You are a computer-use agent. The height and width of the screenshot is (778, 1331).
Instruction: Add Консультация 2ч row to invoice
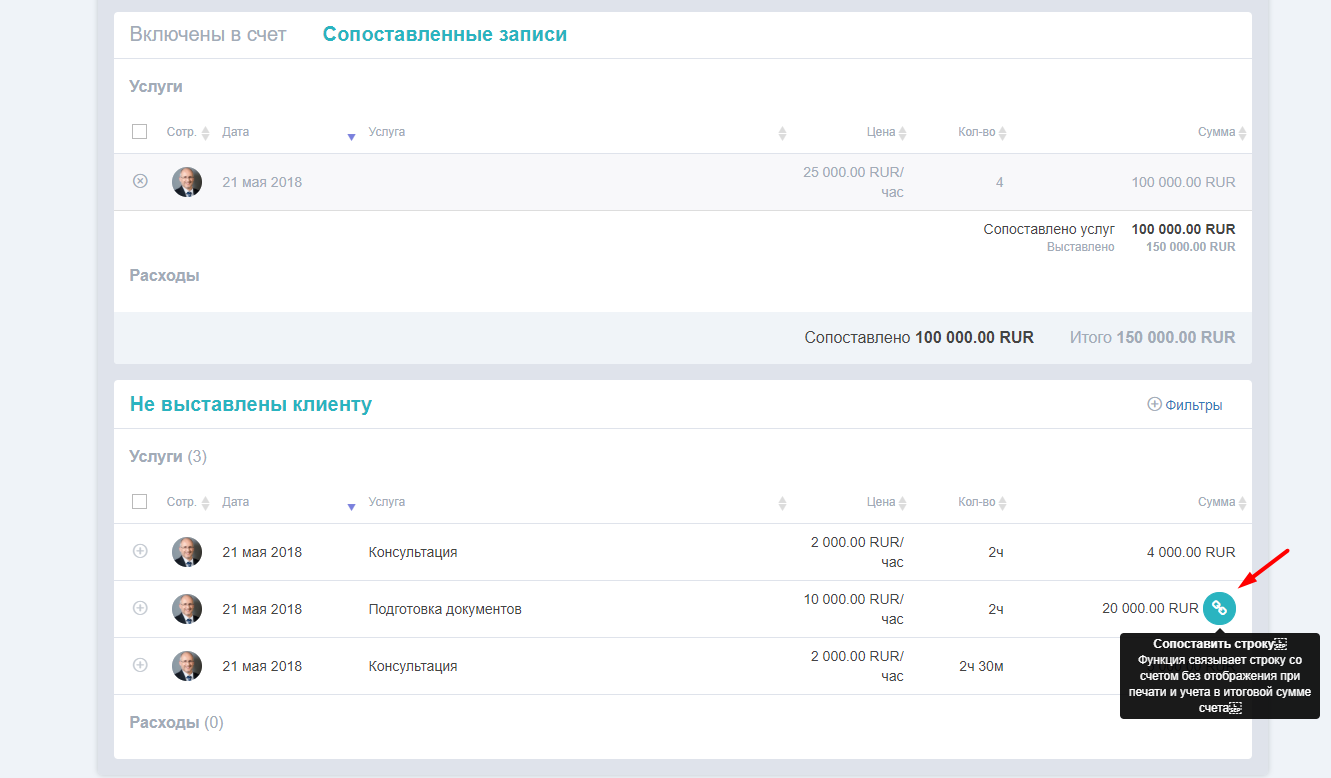point(140,551)
